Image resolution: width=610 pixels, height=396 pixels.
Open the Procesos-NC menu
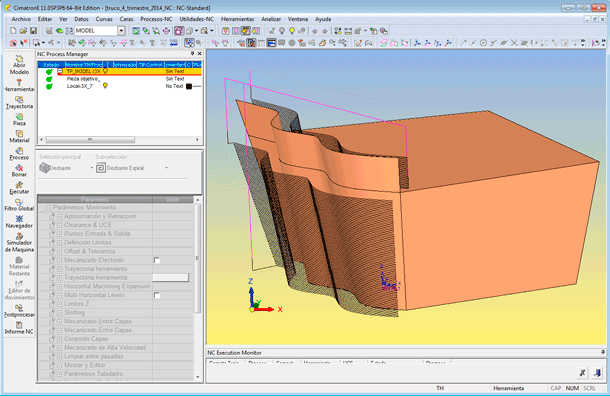(x=156, y=19)
